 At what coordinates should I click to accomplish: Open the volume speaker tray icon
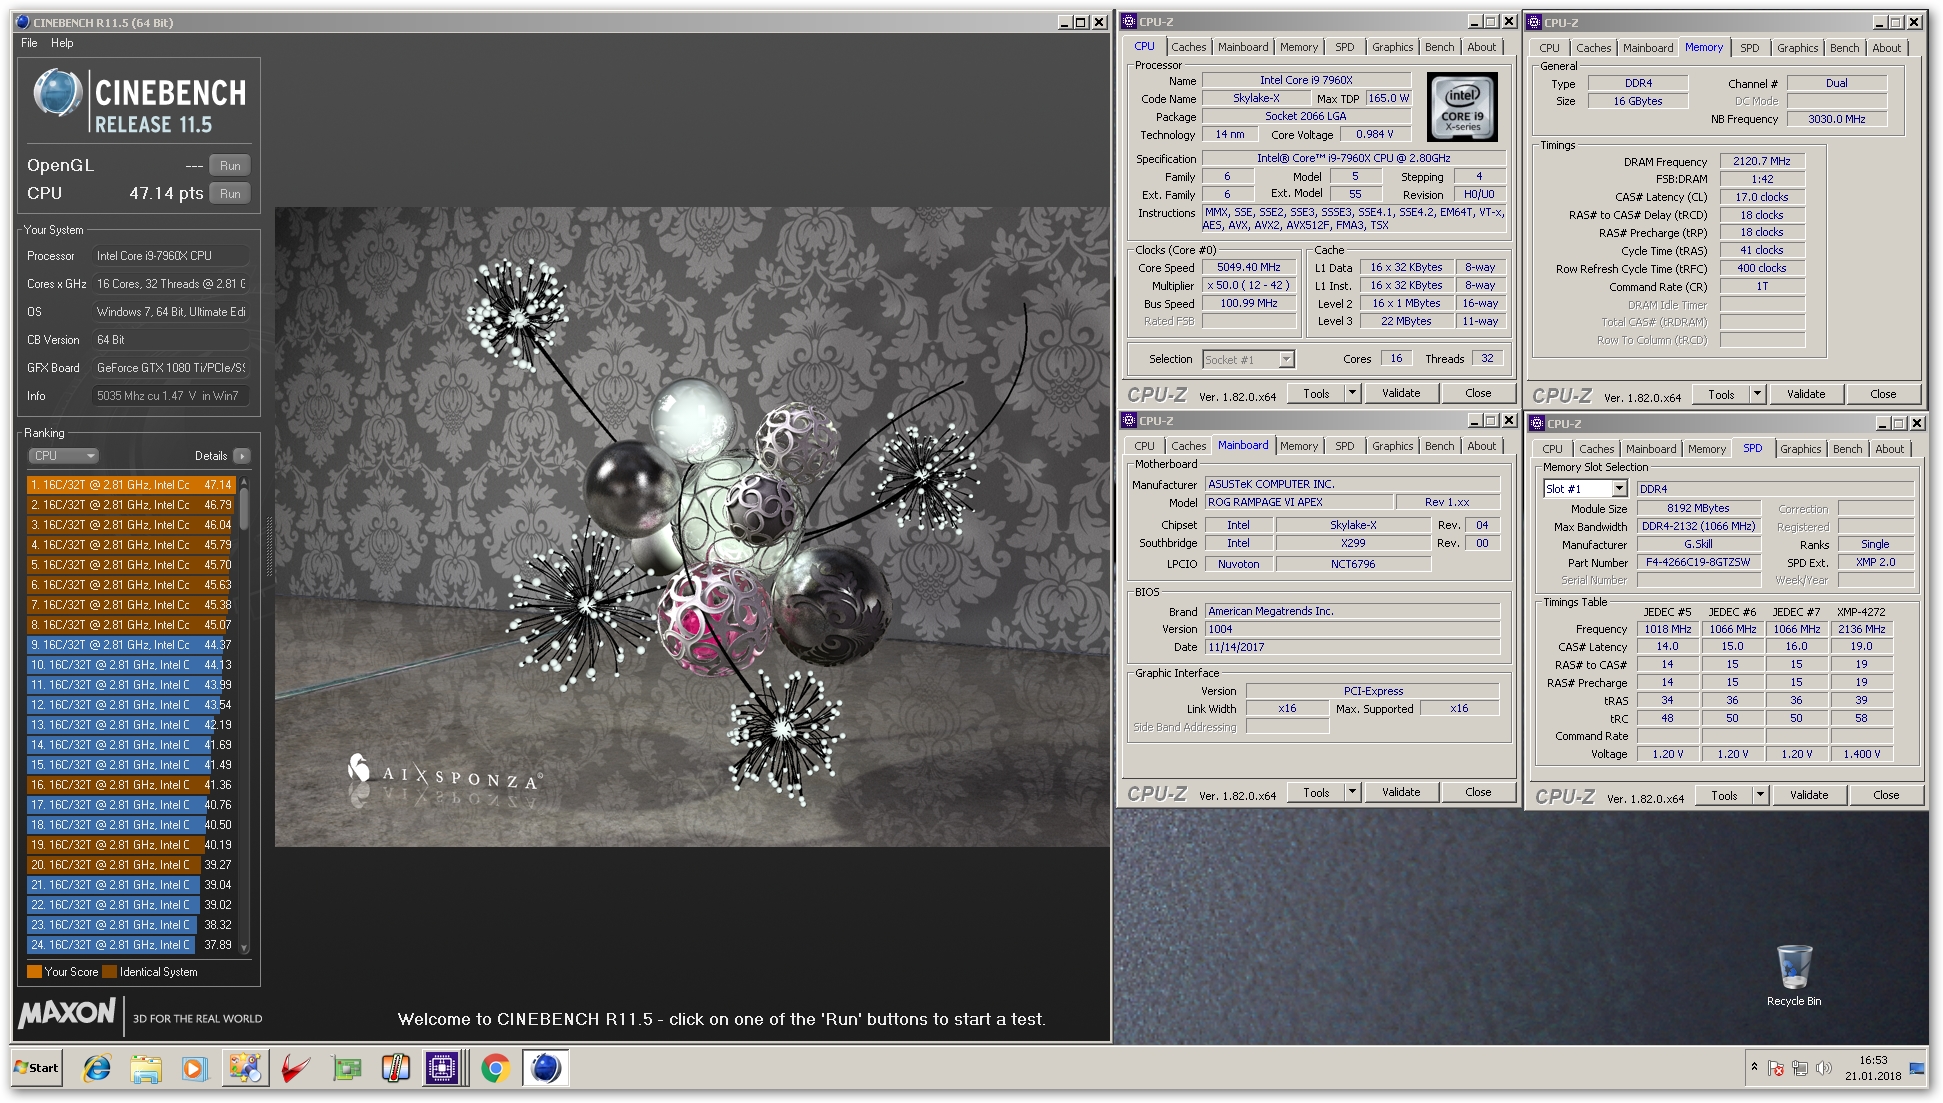click(1823, 1069)
